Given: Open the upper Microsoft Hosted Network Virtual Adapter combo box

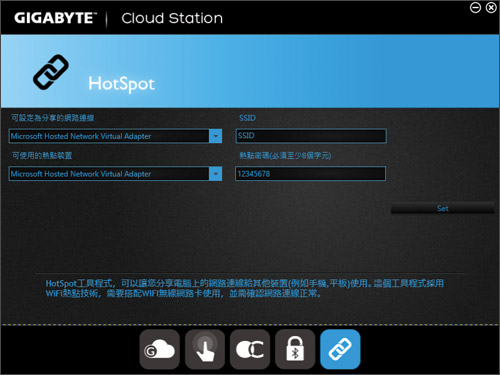Looking at the screenshot, I should click(115, 136).
